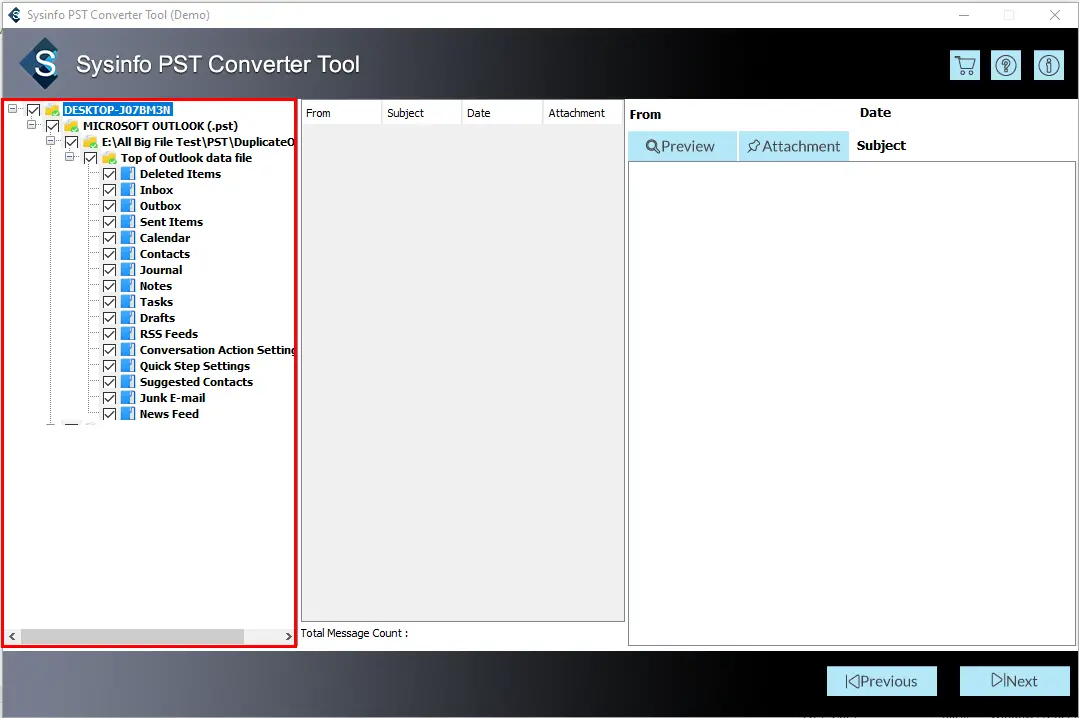Screen dimensions: 1079x718
Task: Uncheck the RSS Feeds checkbox
Action: 110,334
